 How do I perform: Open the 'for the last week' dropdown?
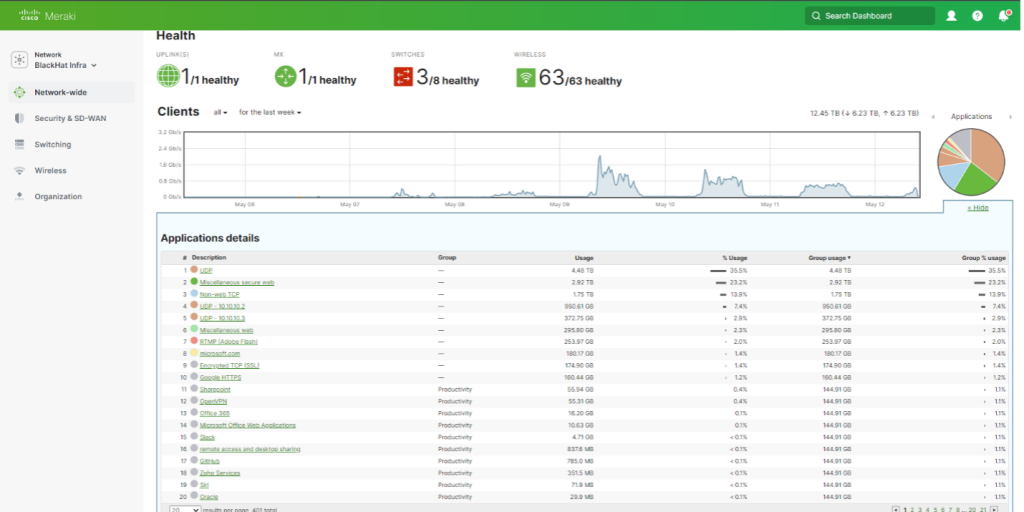tap(270, 112)
